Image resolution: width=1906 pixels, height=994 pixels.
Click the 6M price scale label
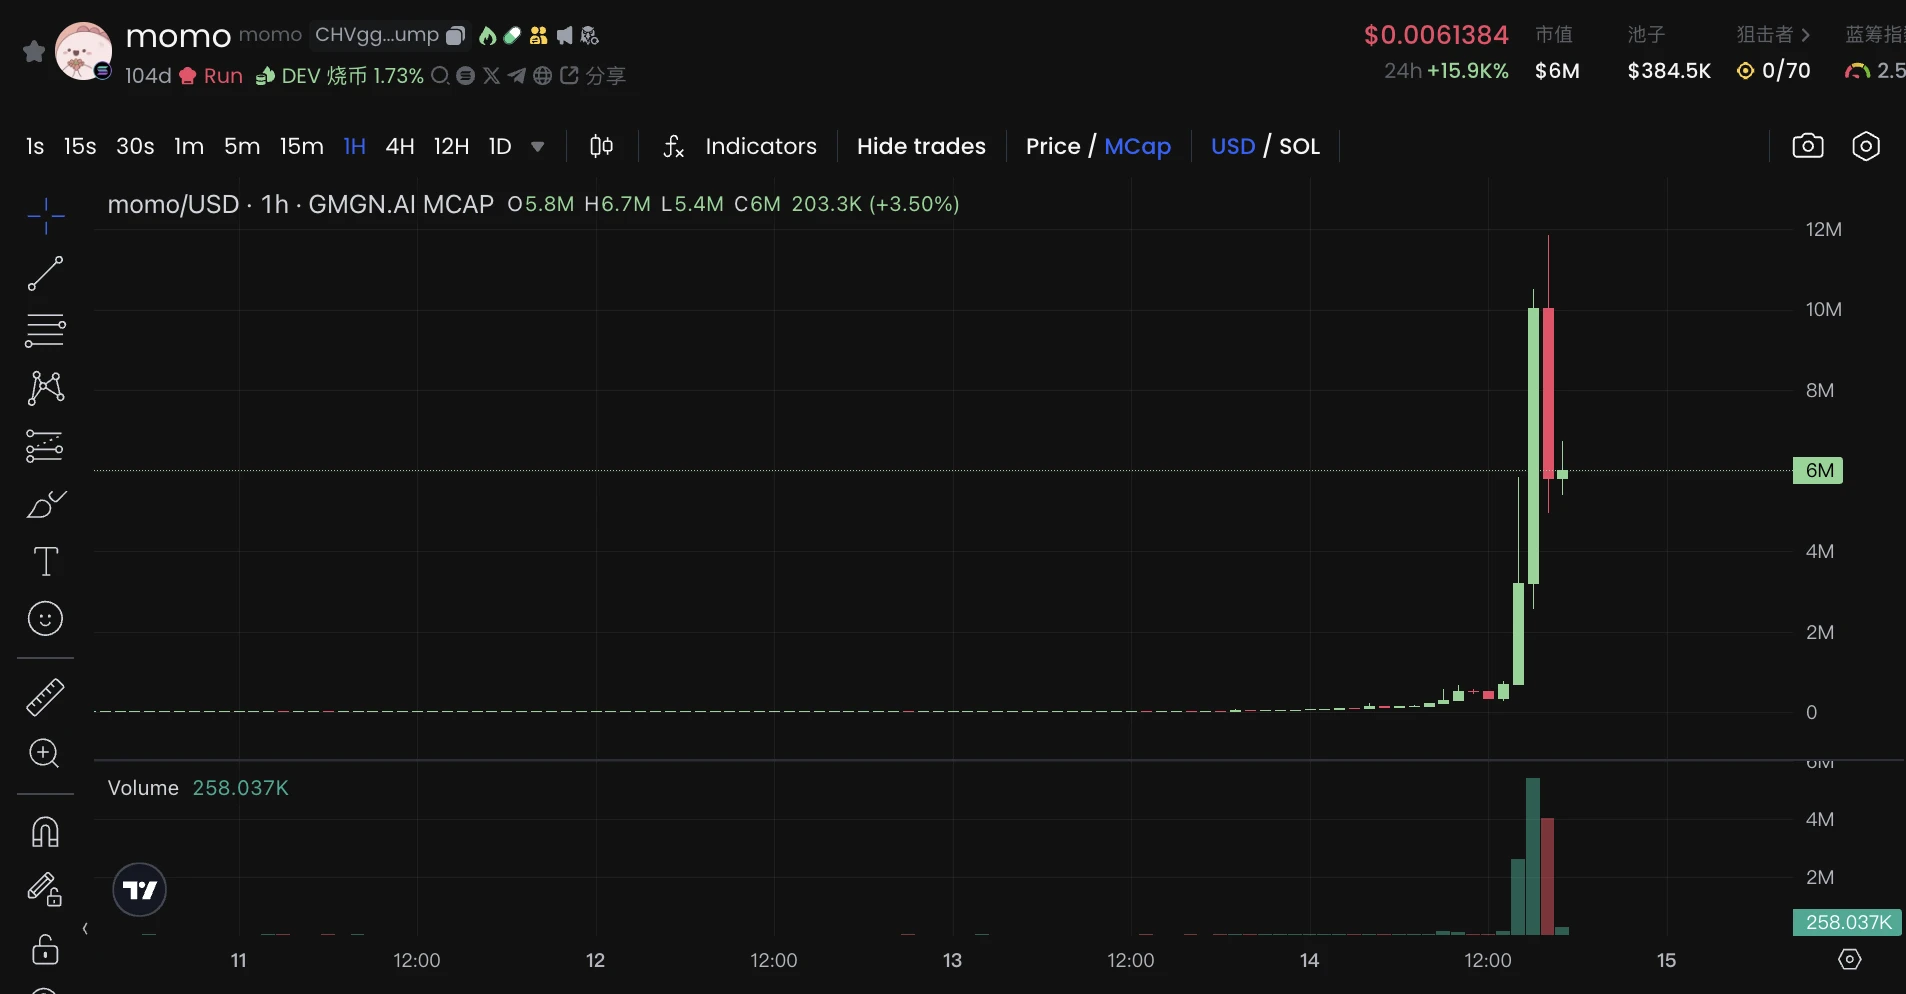point(1818,470)
